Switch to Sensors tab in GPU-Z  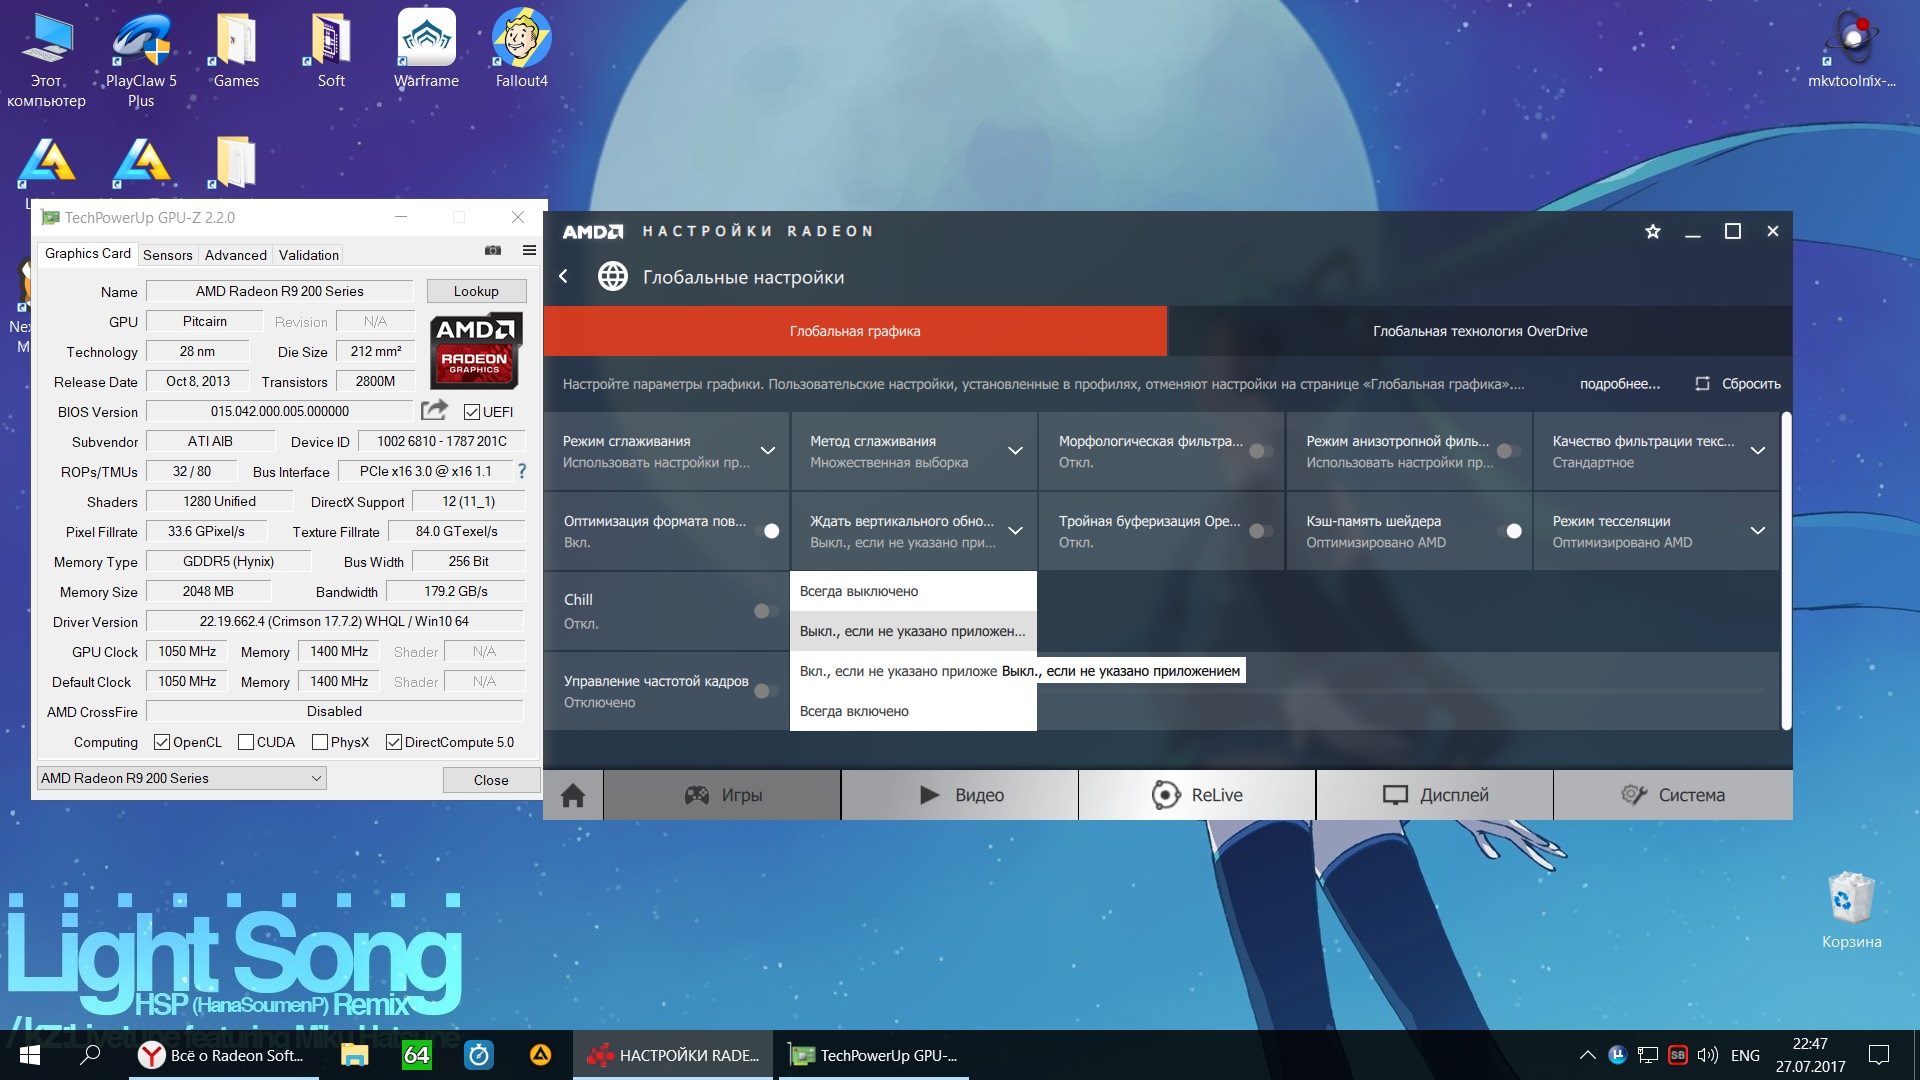click(167, 255)
